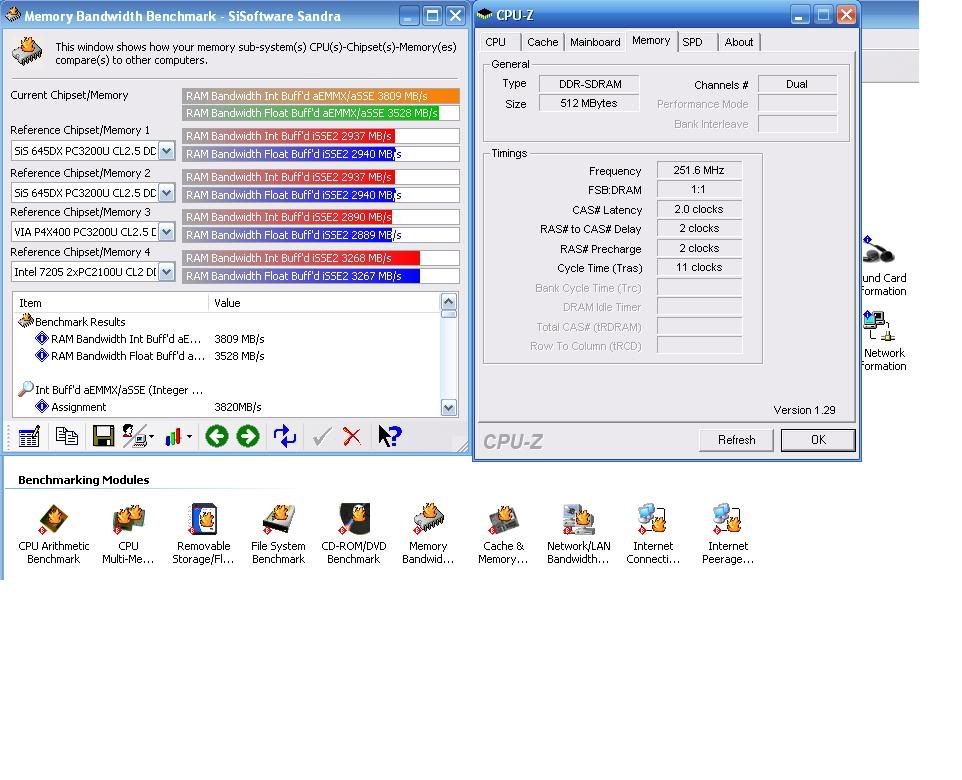Open Reference Chipset/Memory 1 dropdown
Viewport: 962px width, 780px height.
tap(166, 151)
